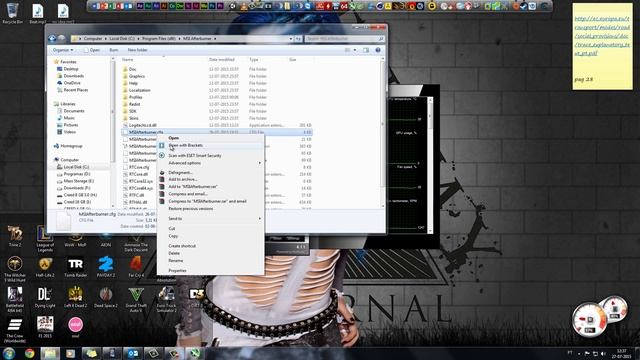Open Explorer help question-mark icon
This screenshot has height=360, width=640.
pyautogui.click(x=378, y=50)
